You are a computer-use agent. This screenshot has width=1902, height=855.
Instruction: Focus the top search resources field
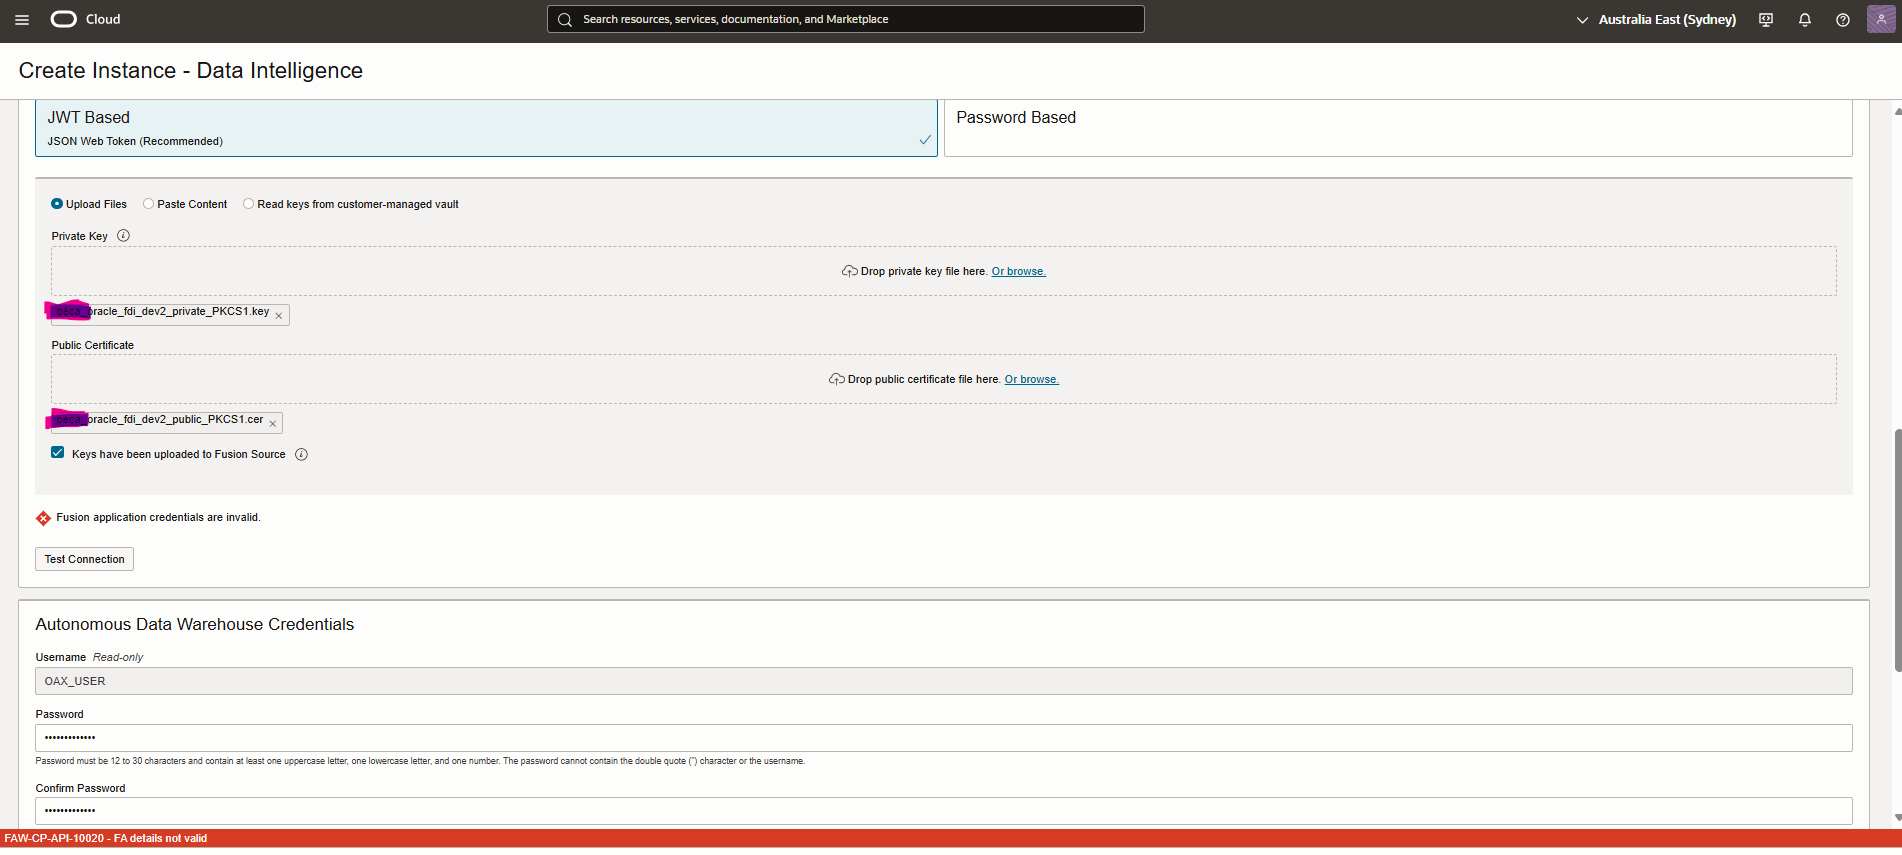(x=846, y=19)
